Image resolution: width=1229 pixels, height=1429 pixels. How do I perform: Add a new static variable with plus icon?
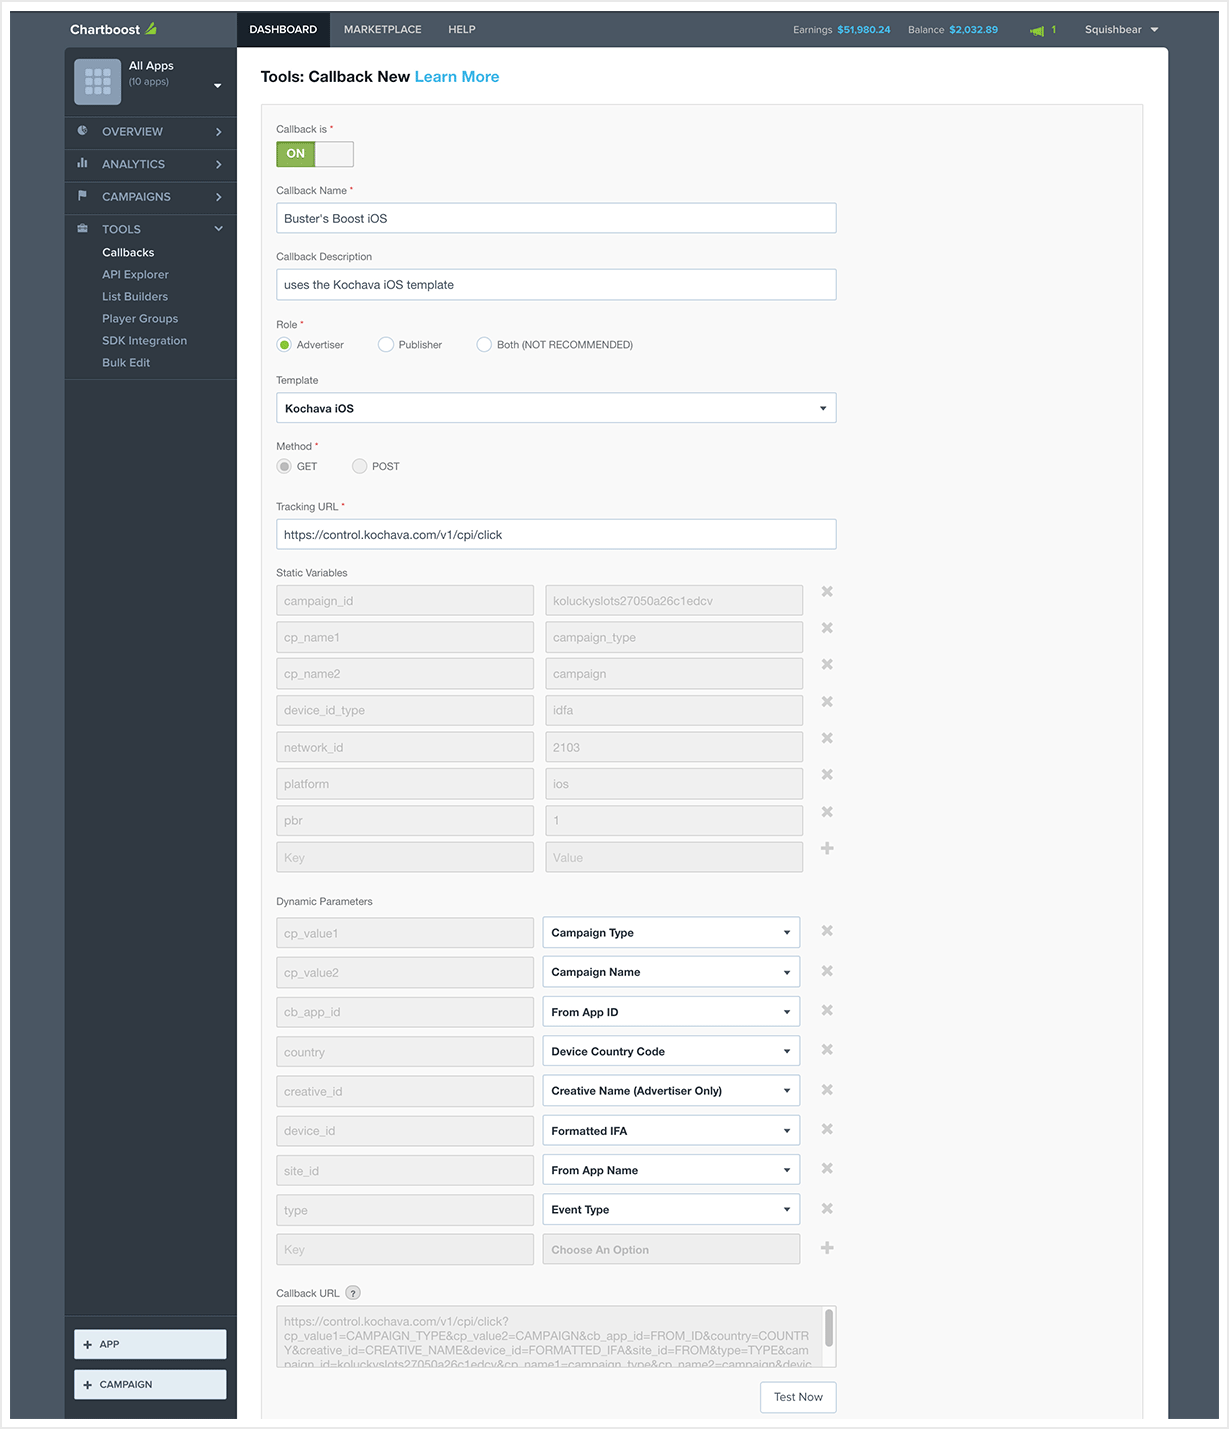click(827, 848)
